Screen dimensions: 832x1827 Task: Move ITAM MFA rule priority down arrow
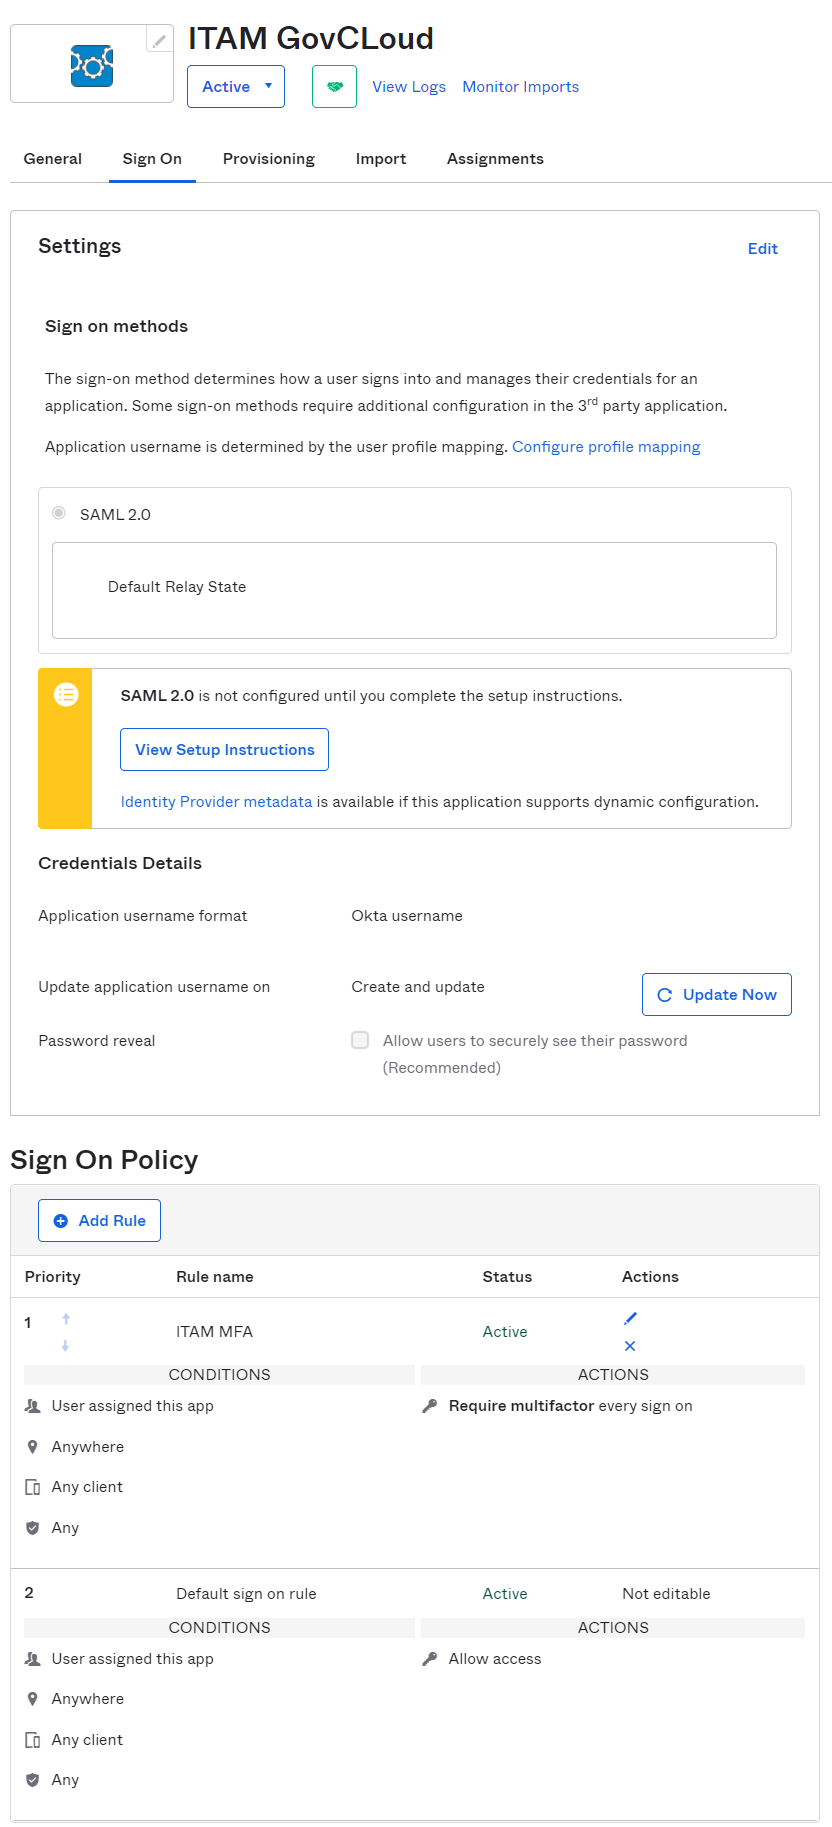(x=65, y=1346)
